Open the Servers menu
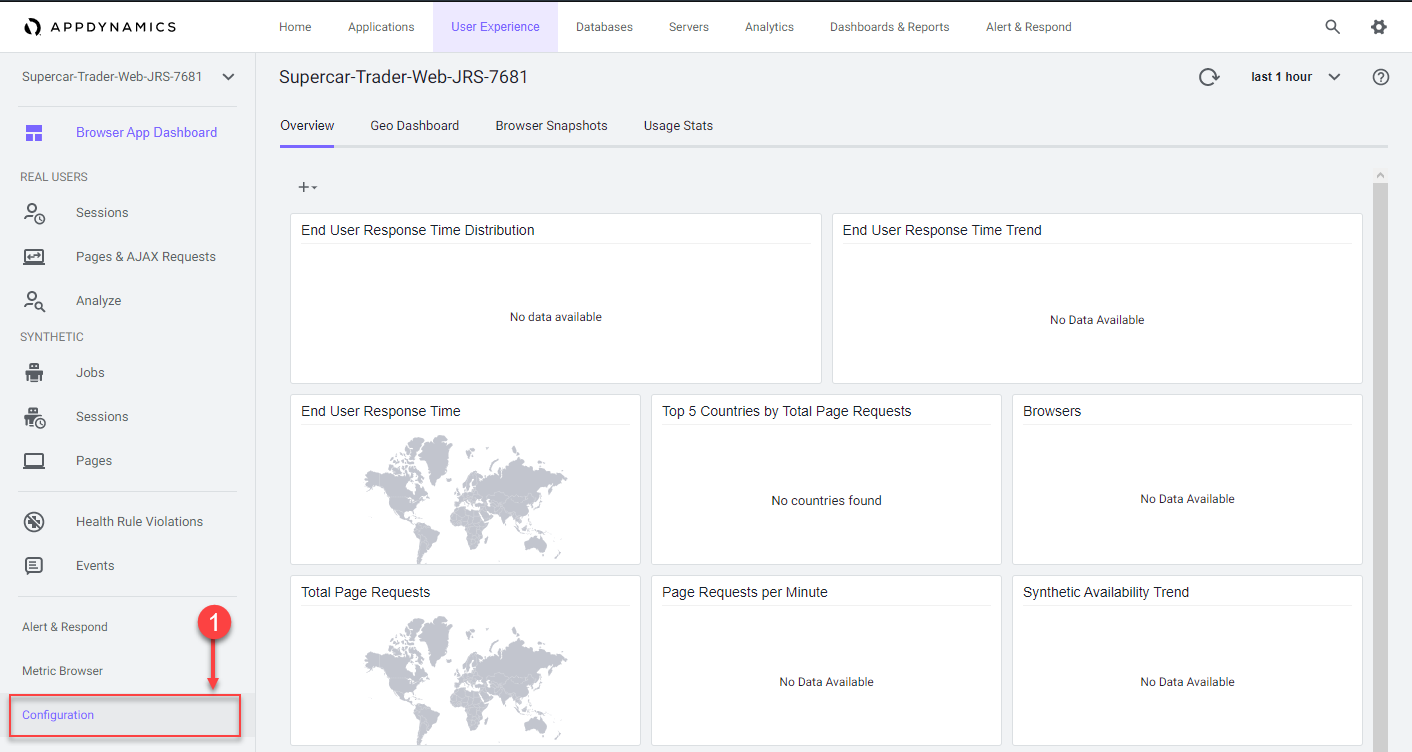This screenshot has width=1412, height=752. coord(689,27)
